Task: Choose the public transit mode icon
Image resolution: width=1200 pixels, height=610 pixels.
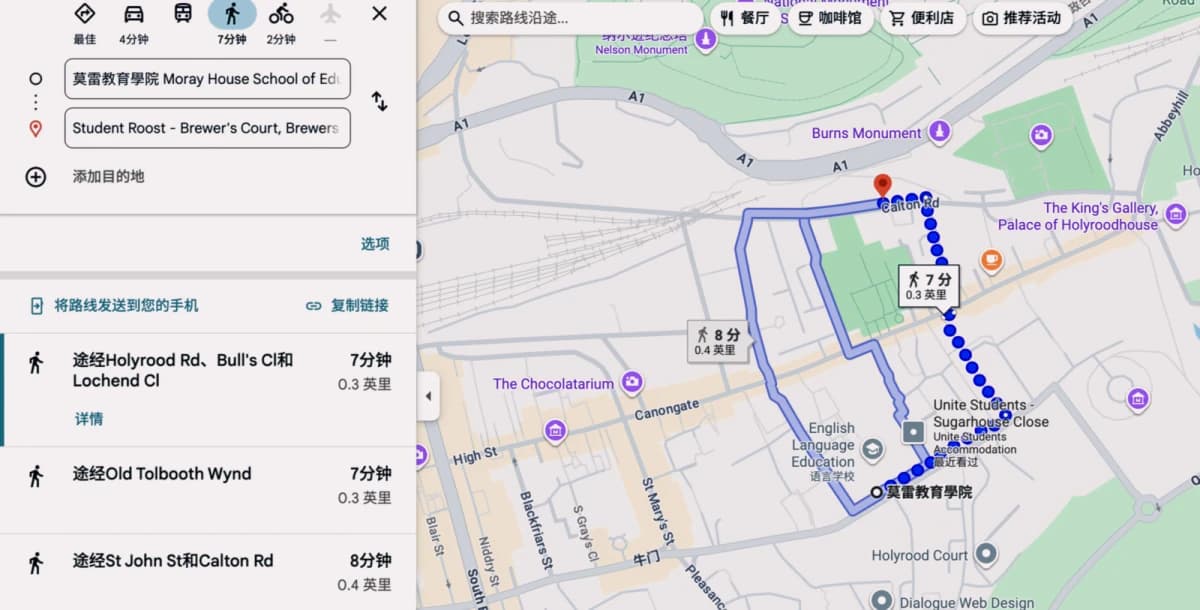Action: pos(183,14)
